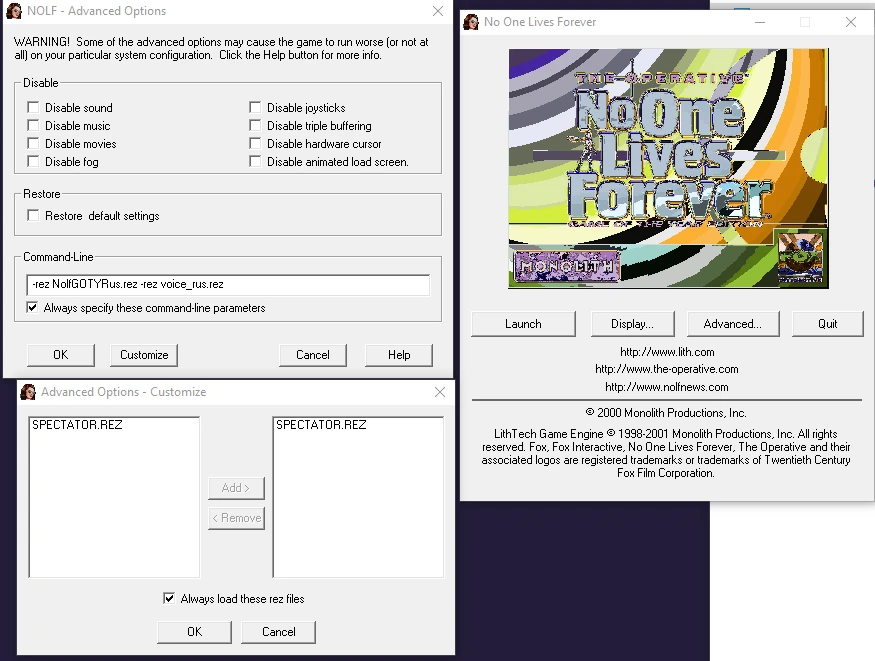Click the Monolith logo on splash image
The height and width of the screenshot is (661, 875).
click(566, 267)
